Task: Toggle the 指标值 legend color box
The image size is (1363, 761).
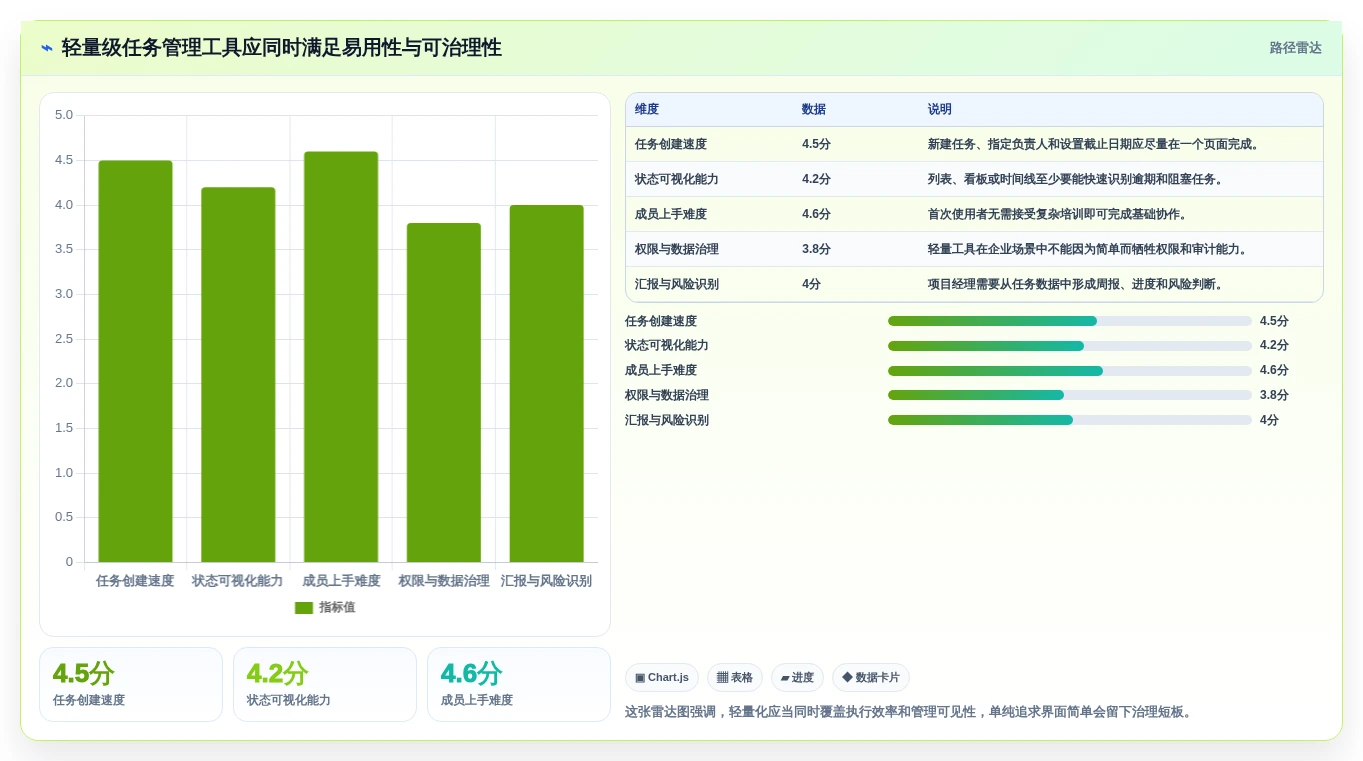Action: (x=304, y=608)
